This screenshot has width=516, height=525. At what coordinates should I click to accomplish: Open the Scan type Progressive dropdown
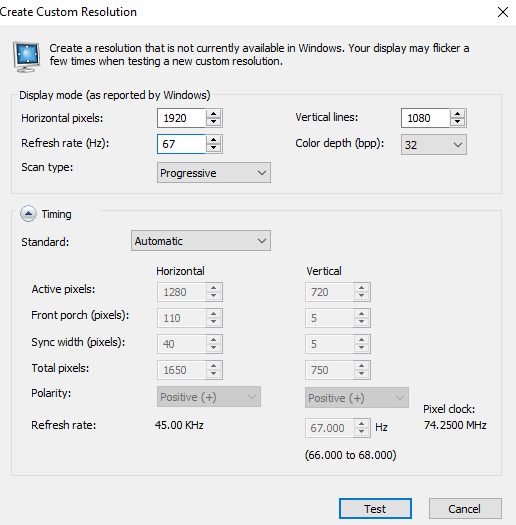point(214,173)
